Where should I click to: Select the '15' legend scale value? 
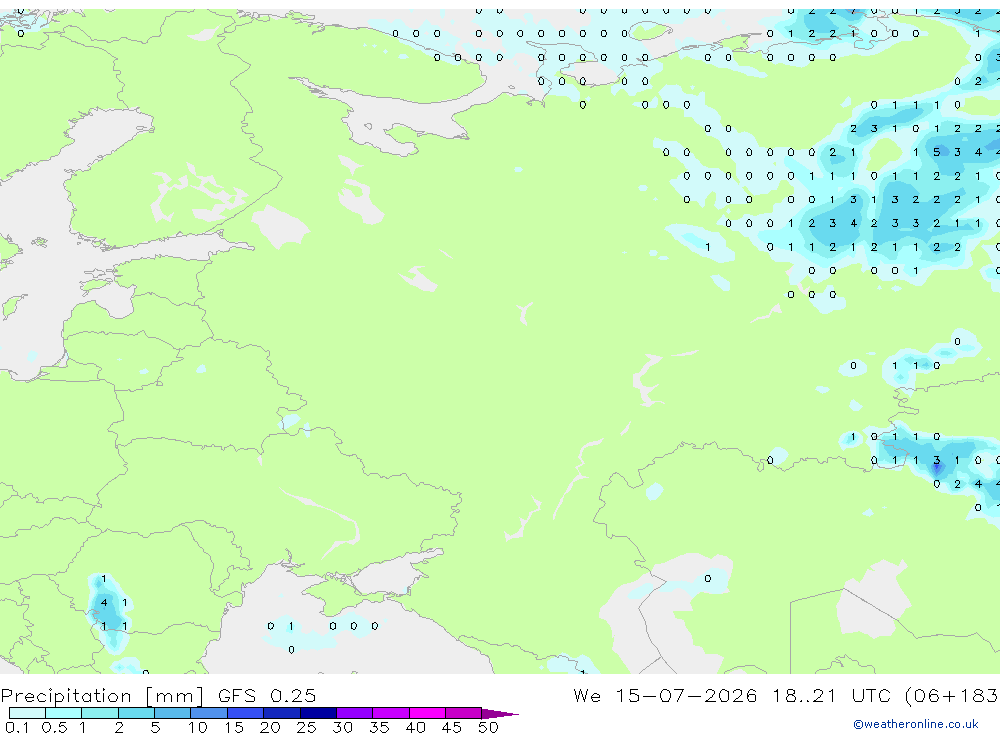233,727
